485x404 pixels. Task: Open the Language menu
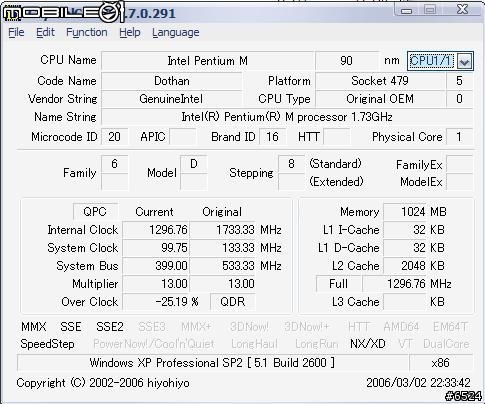pyautogui.click(x=176, y=32)
